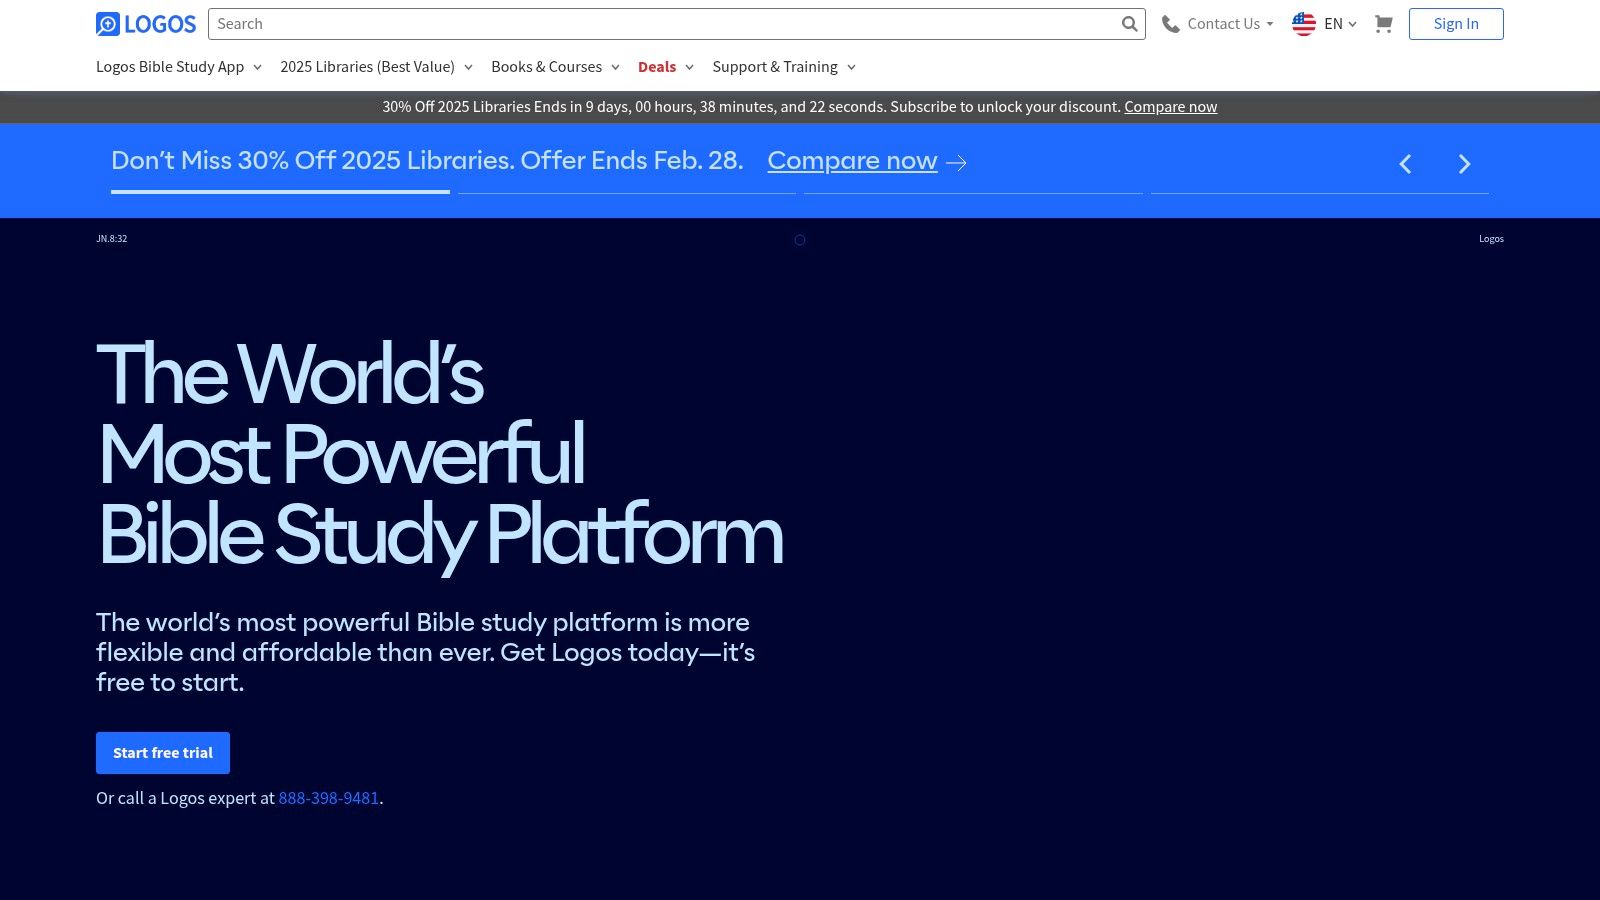Open the Deals menu

coord(666,67)
